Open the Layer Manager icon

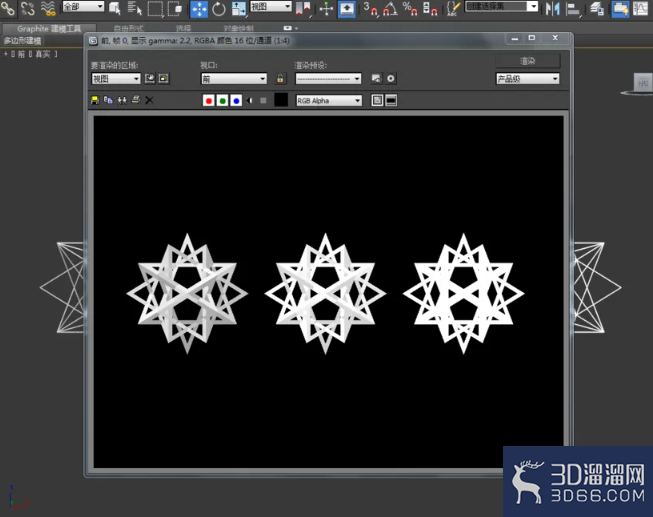pos(597,9)
